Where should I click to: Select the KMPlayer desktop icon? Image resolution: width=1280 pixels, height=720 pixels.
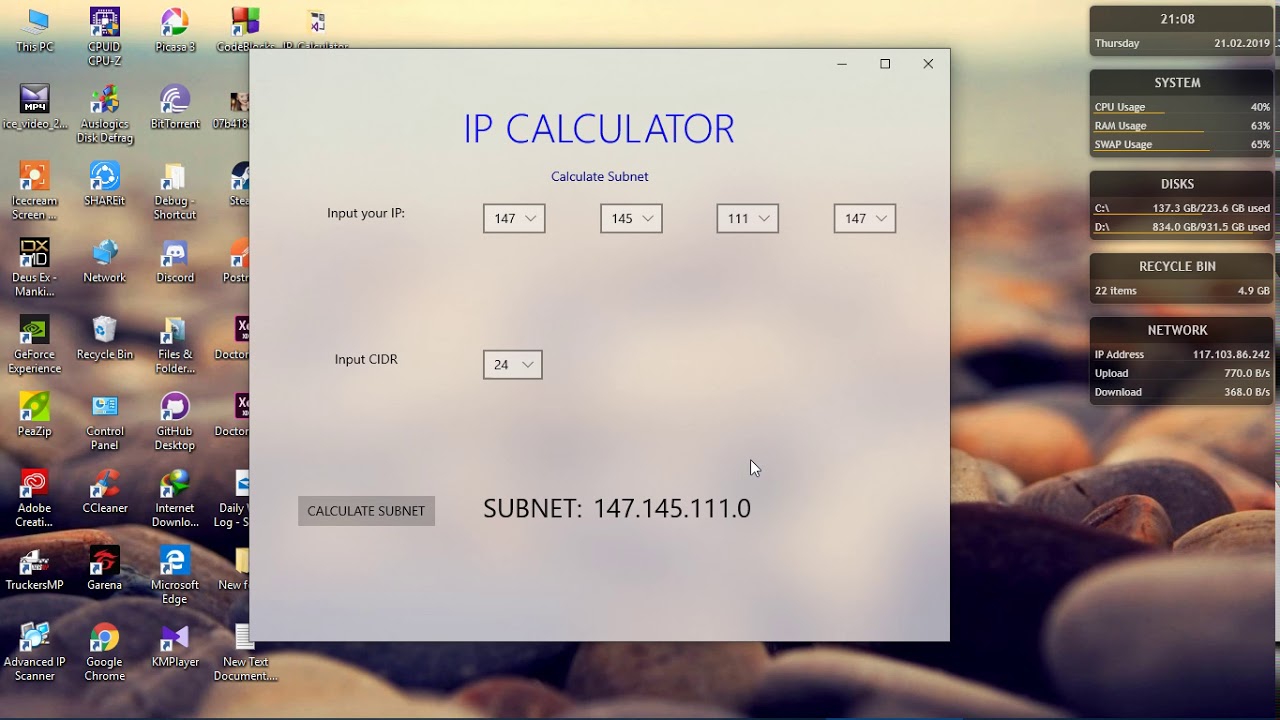coord(175,646)
